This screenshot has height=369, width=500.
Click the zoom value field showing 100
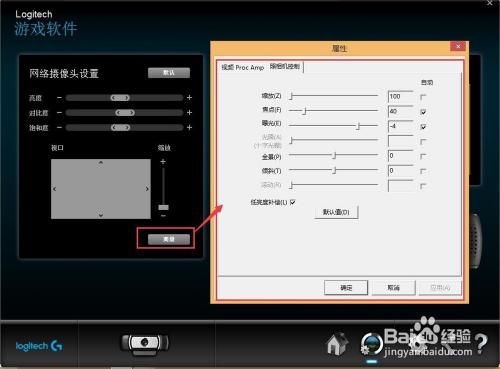click(x=401, y=96)
